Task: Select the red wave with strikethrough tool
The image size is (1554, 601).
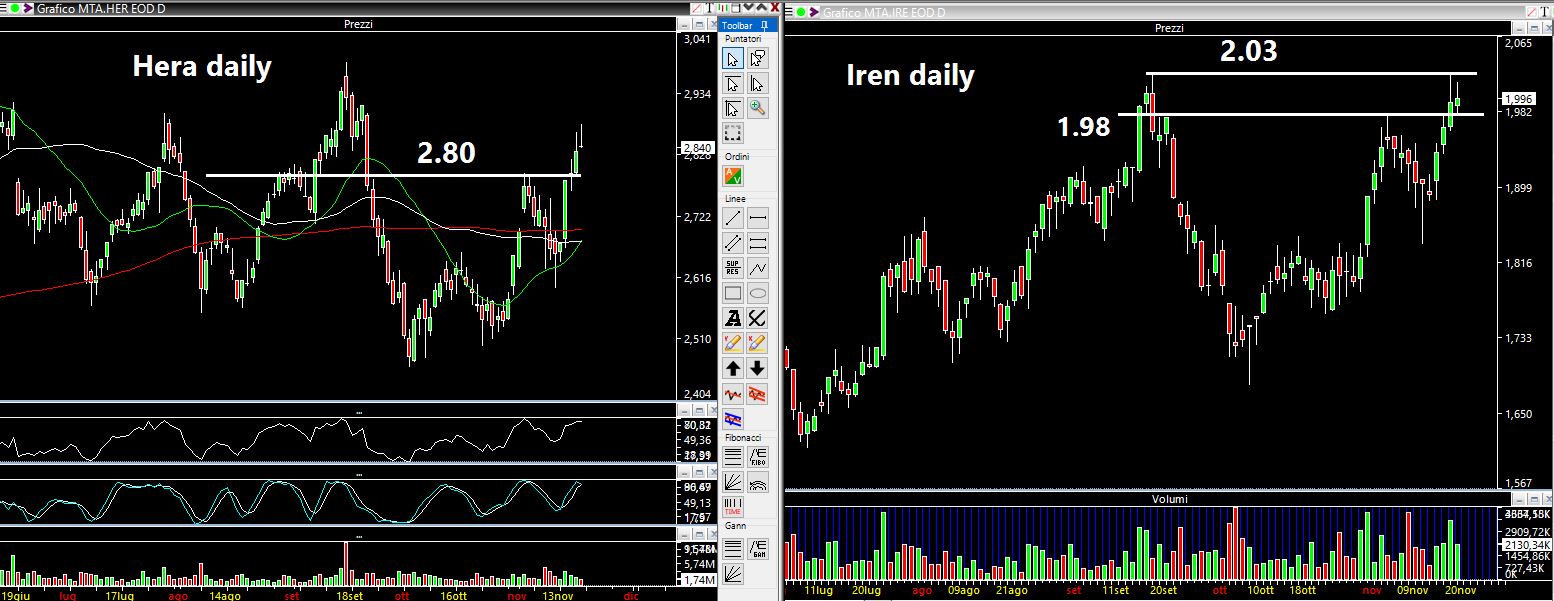Action: pos(757,394)
